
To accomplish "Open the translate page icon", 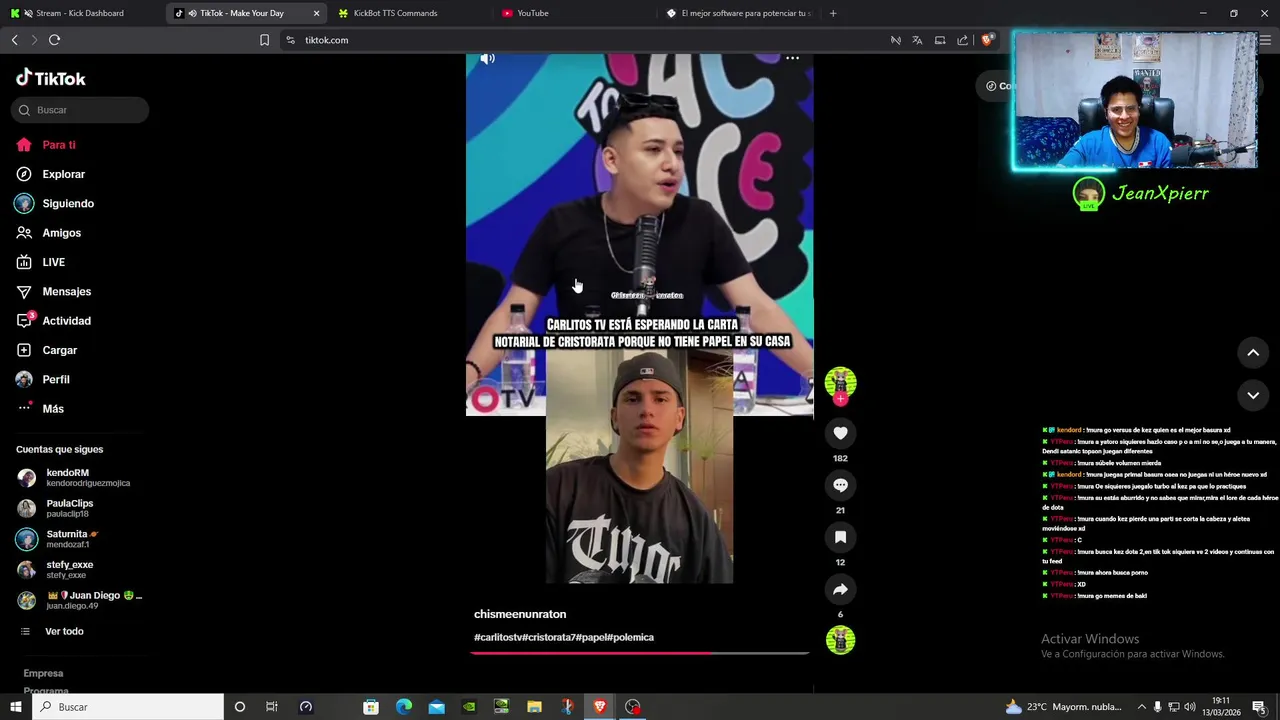I will (x=917, y=40).
